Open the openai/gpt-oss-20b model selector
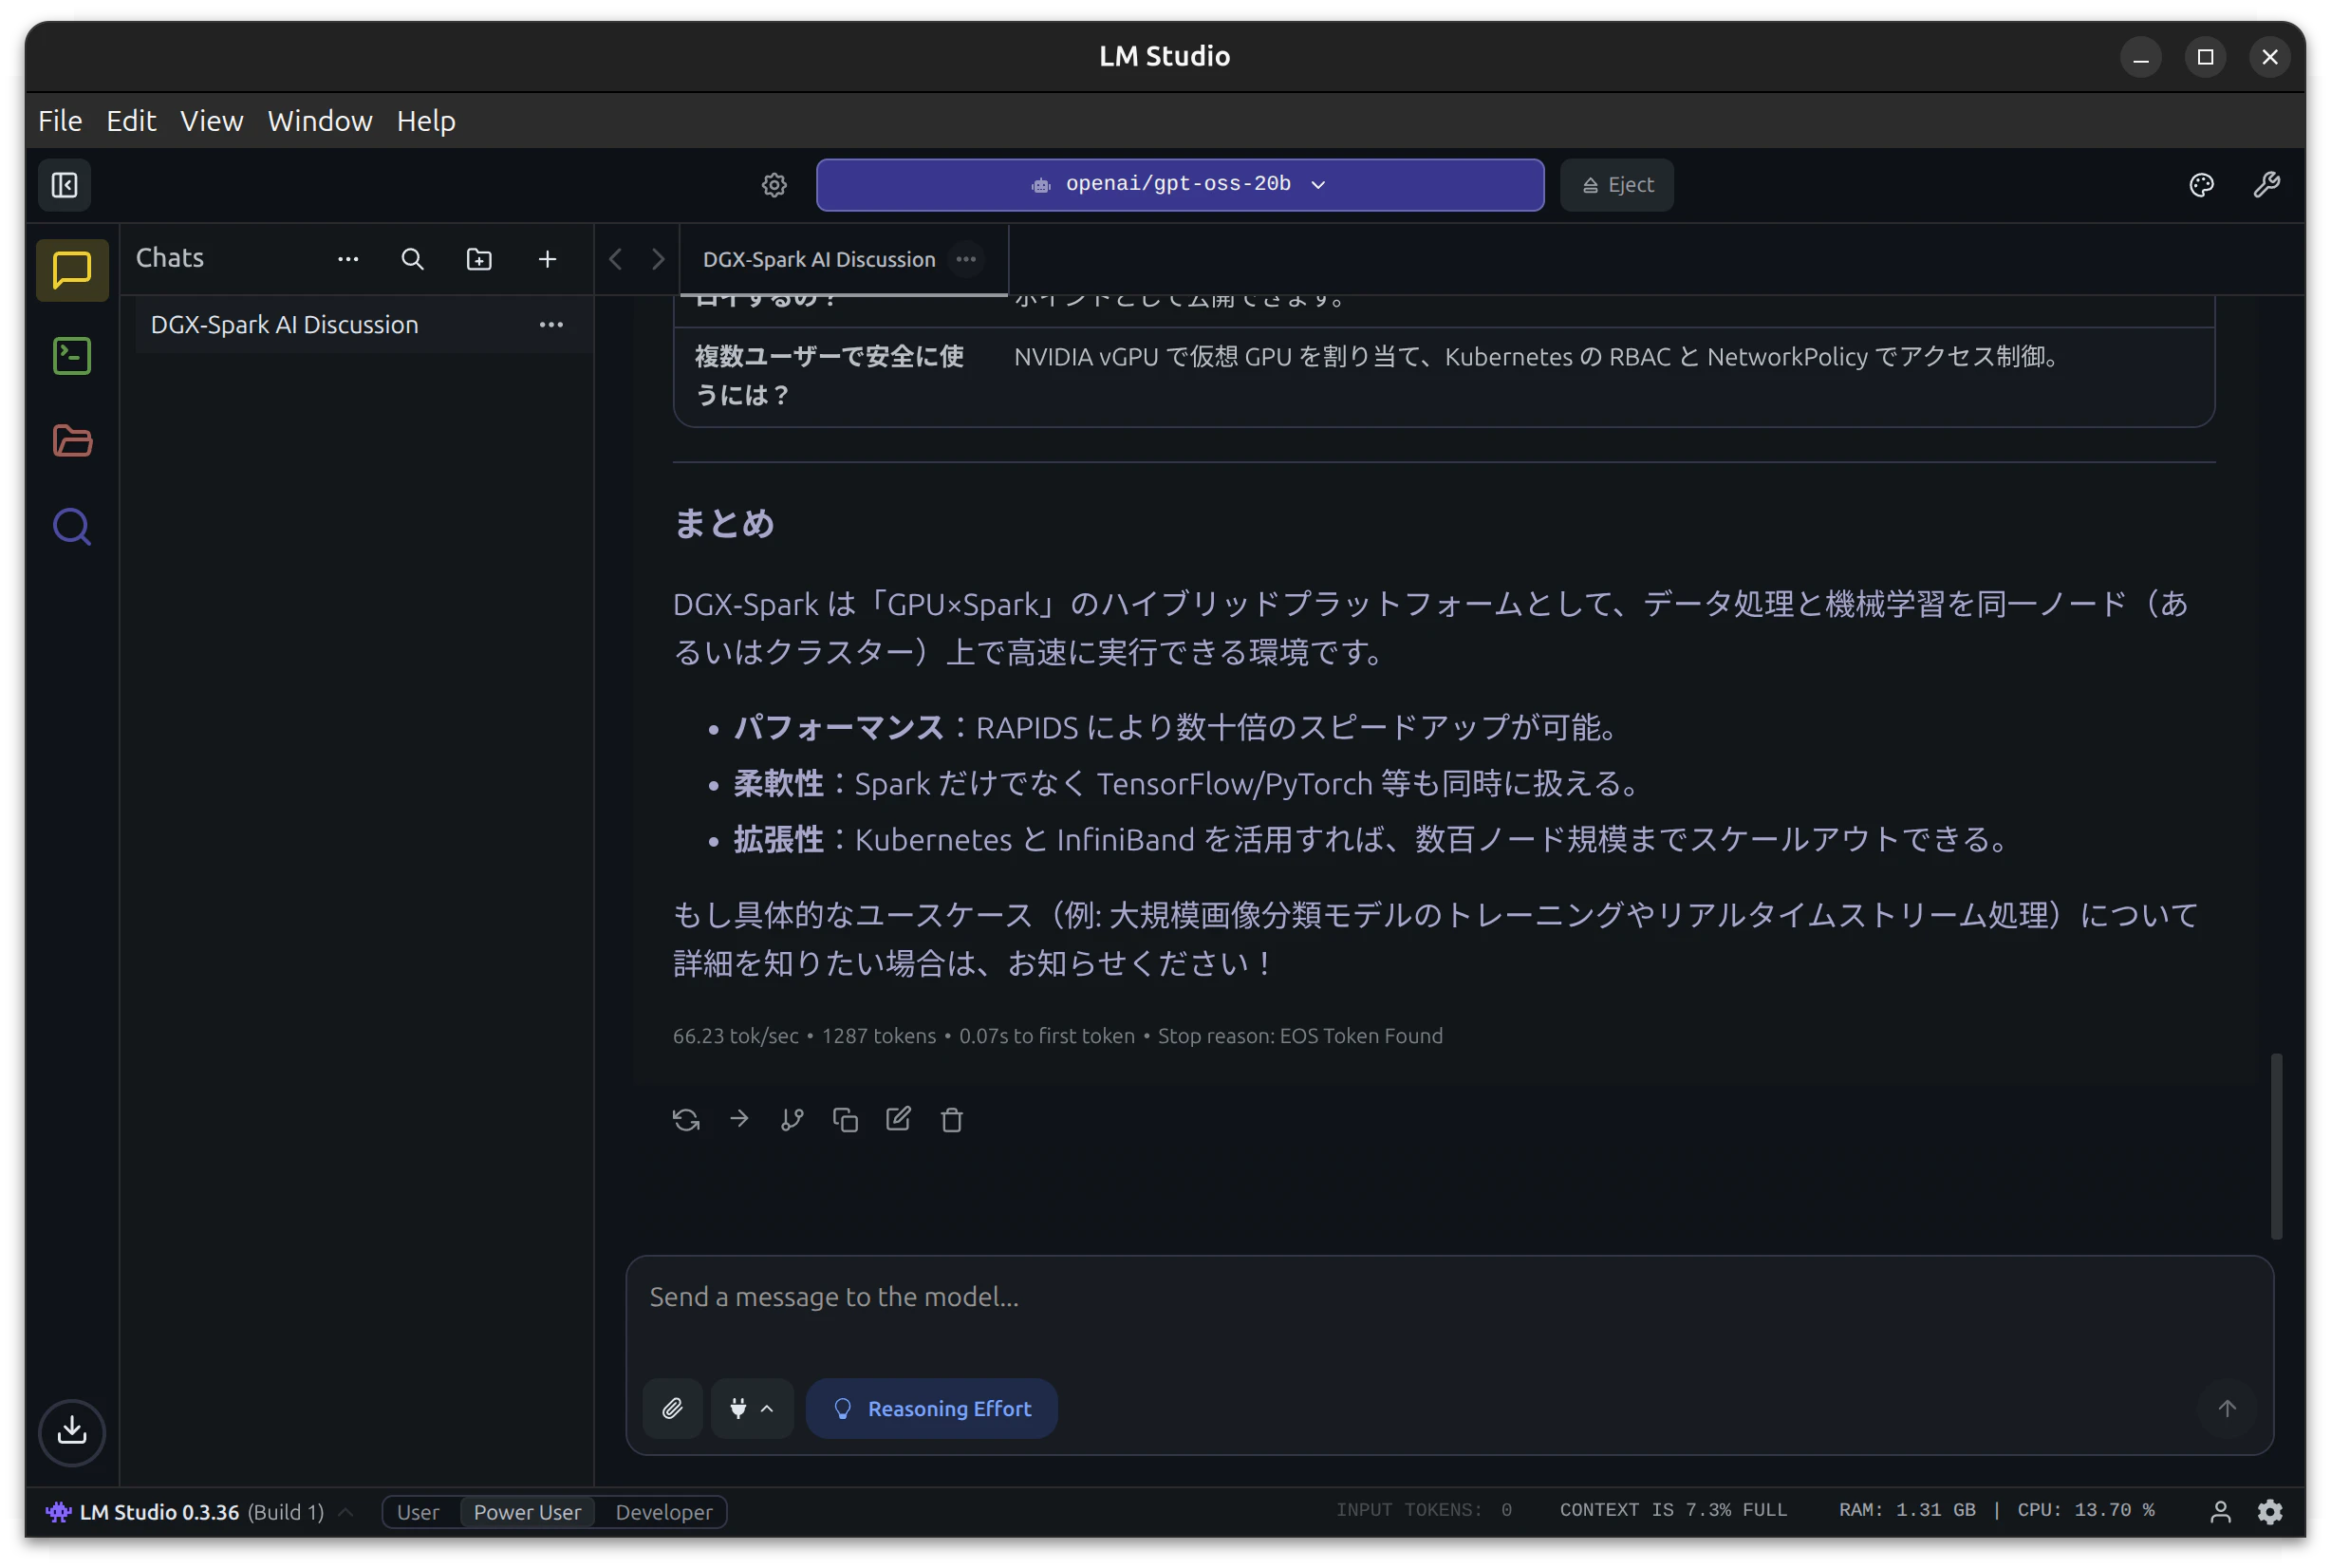The width and height of the screenshot is (2331, 1568). [1180, 185]
